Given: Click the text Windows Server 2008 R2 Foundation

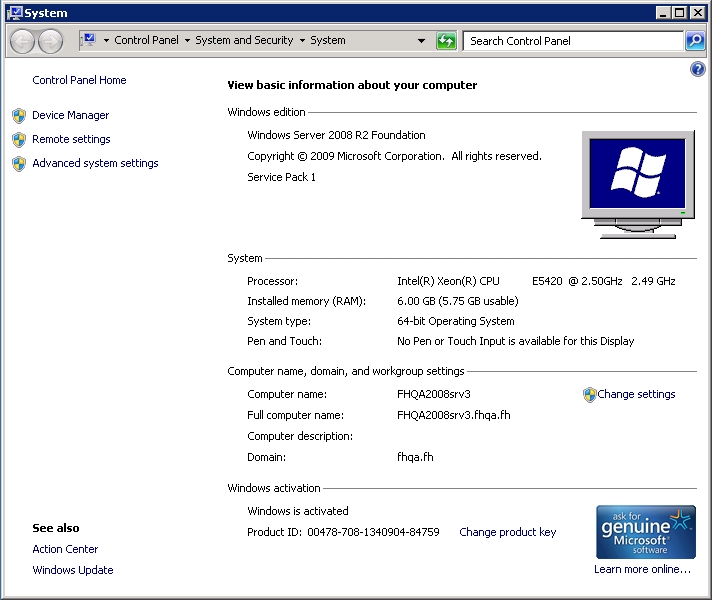Looking at the screenshot, I should 336,135.
